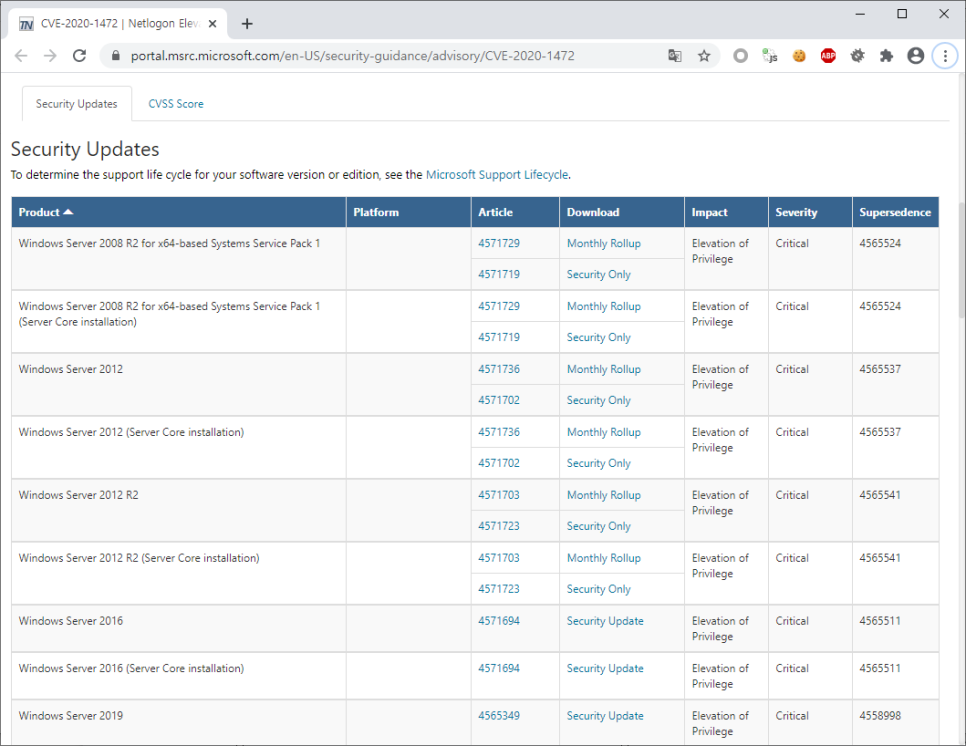Open article 4571729 for 2008 R2 Server Core

point(499,306)
